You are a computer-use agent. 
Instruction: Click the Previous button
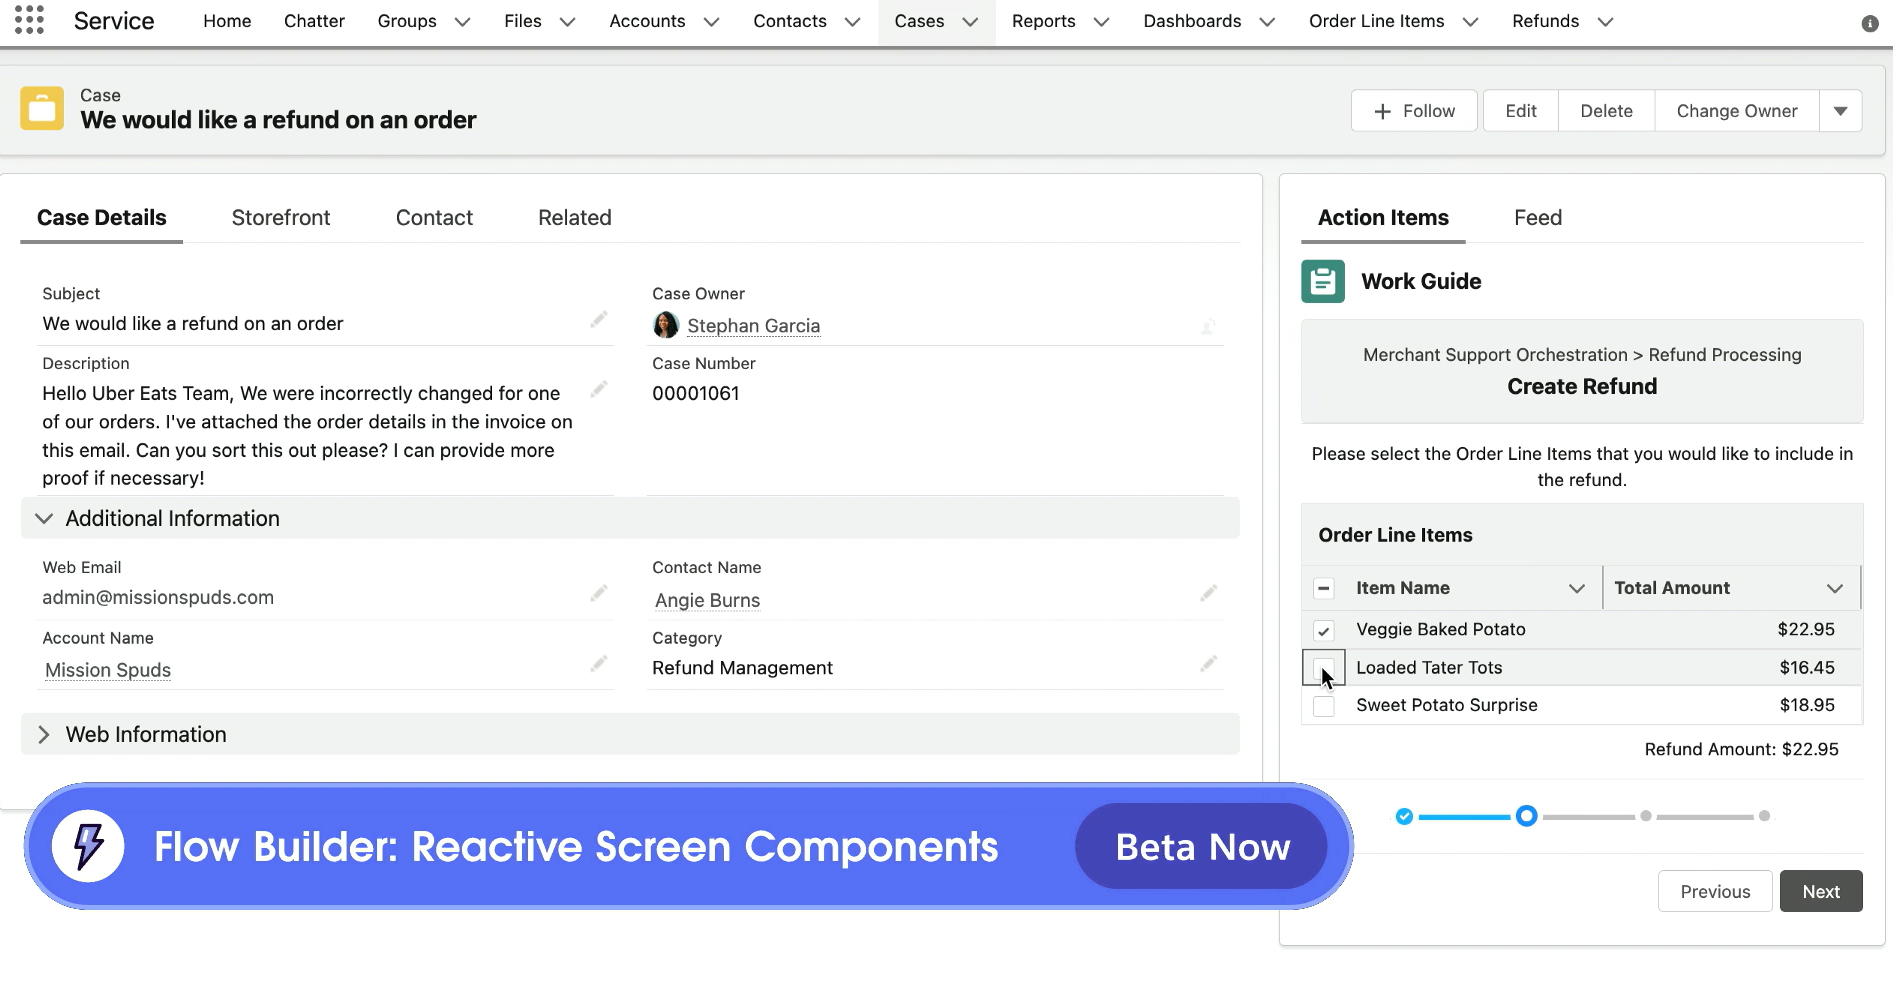pos(1715,891)
